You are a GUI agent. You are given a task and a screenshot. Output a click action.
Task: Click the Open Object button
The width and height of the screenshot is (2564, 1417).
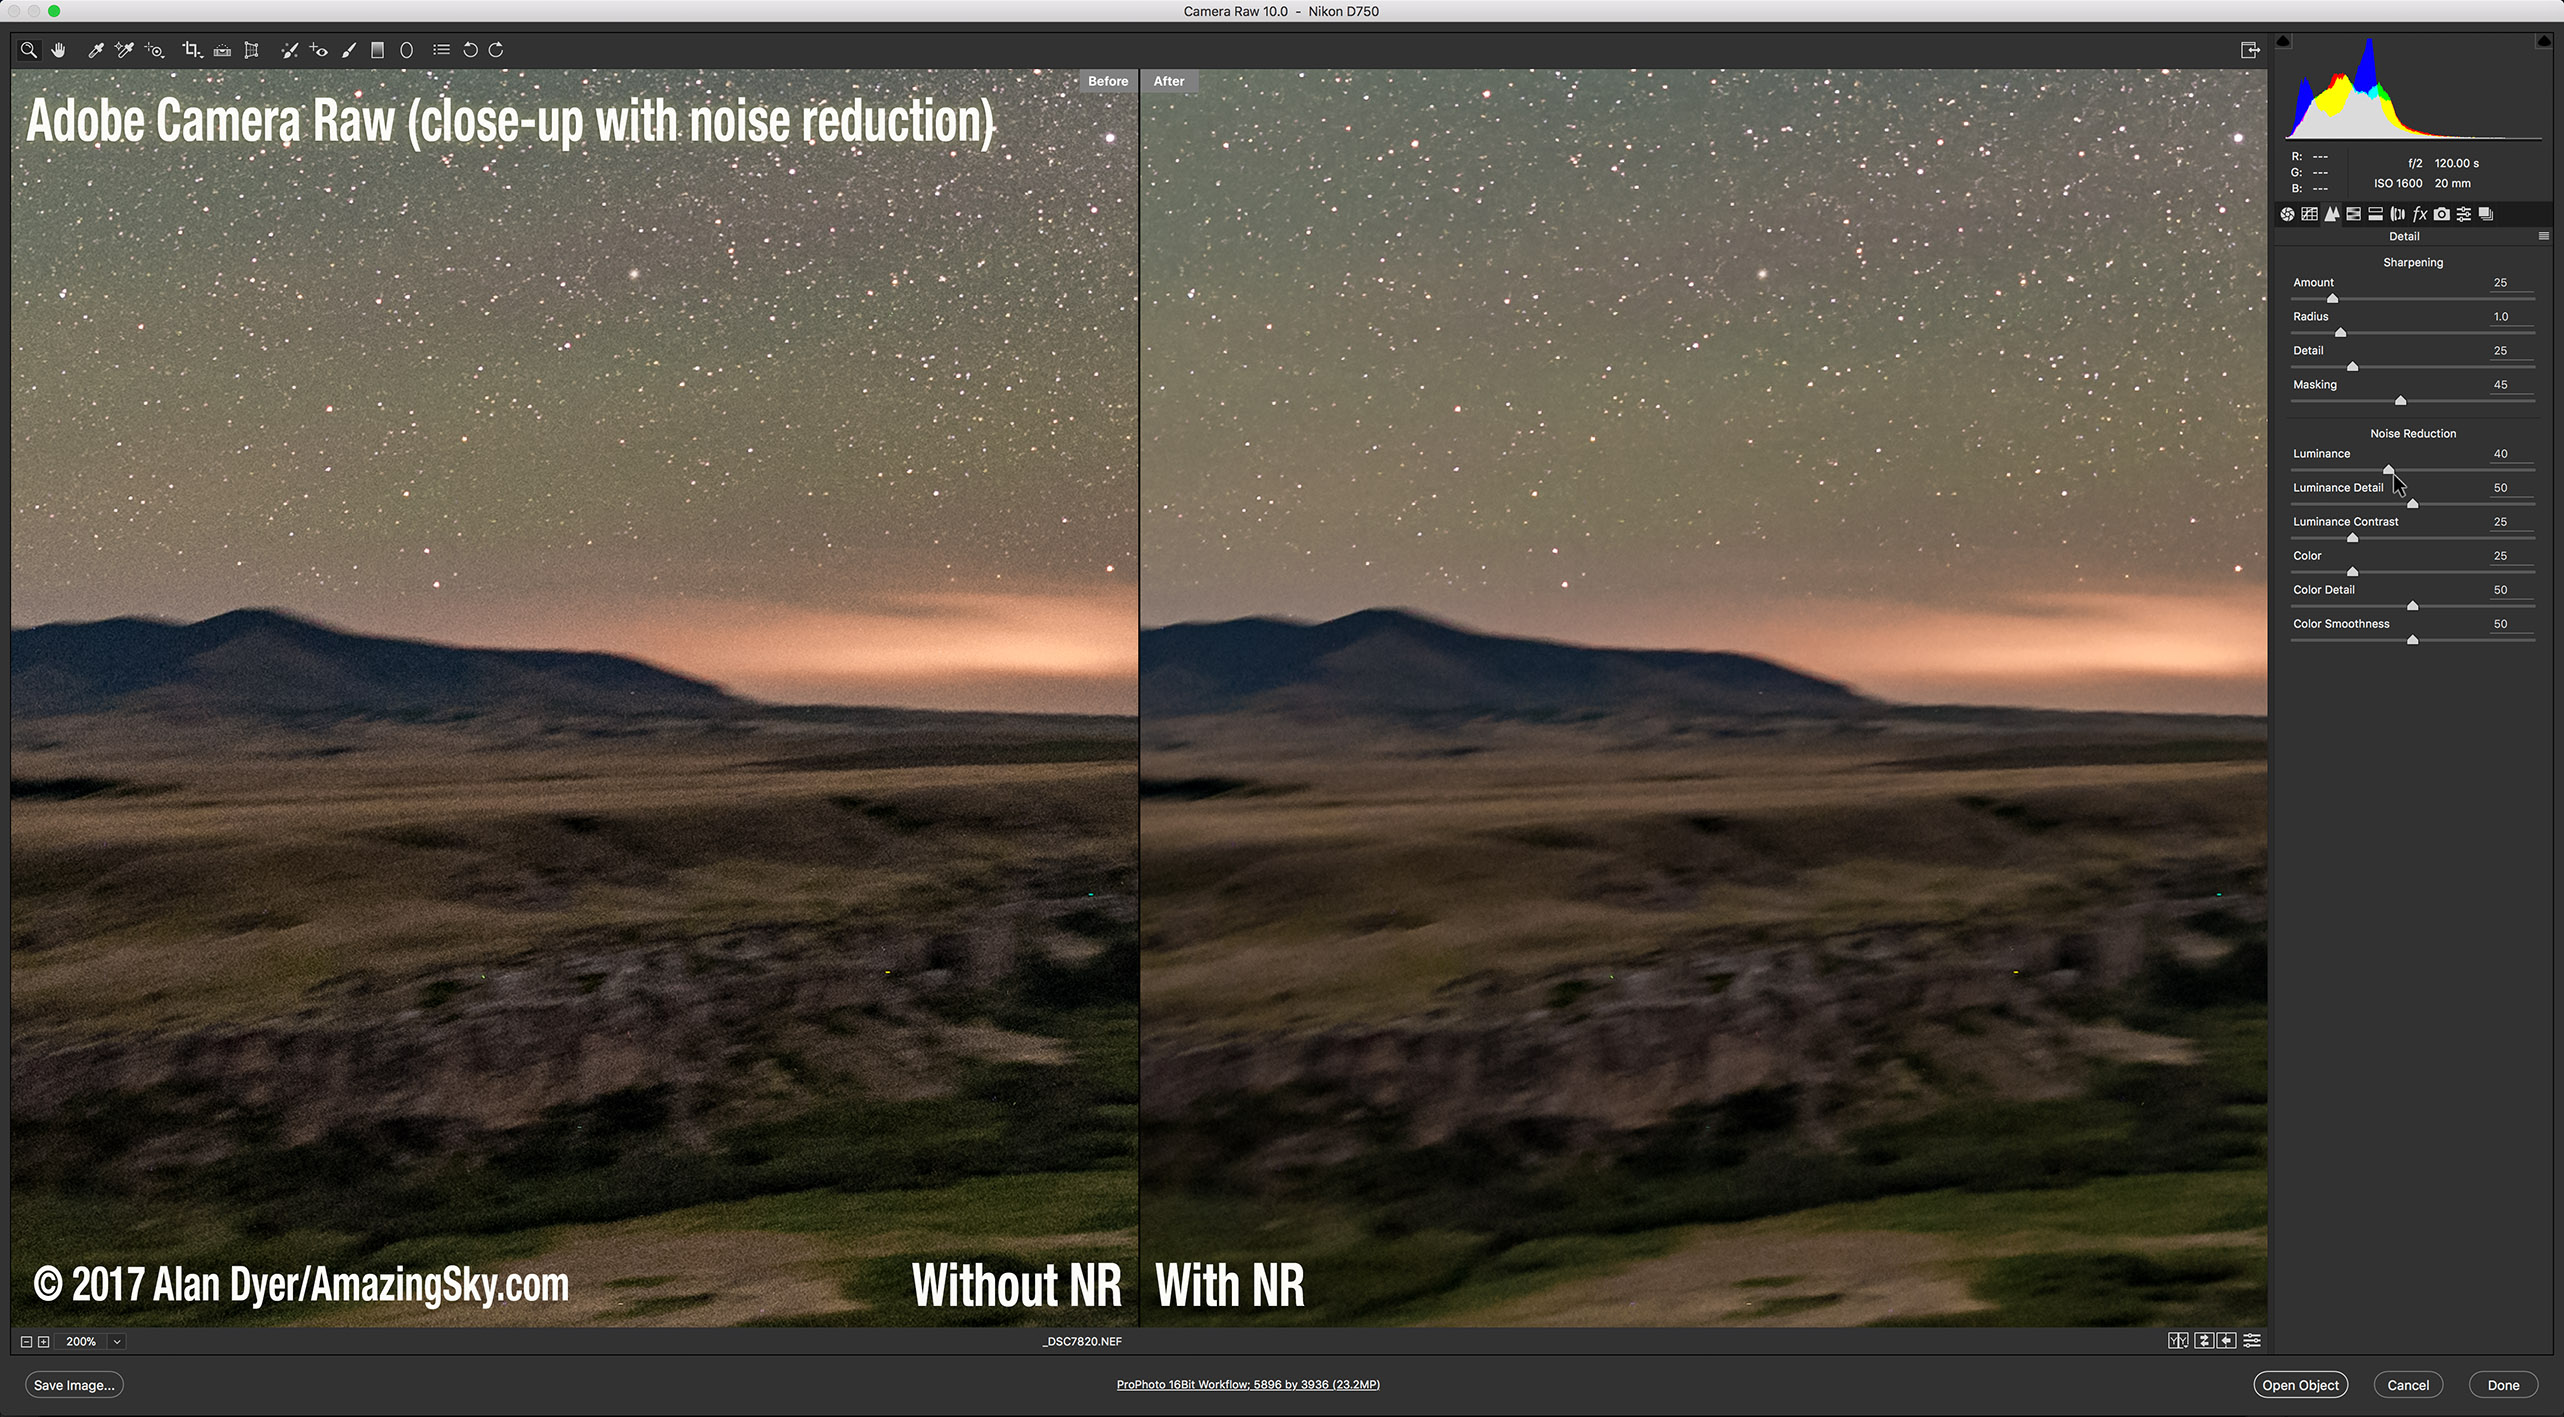(x=2300, y=1385)
